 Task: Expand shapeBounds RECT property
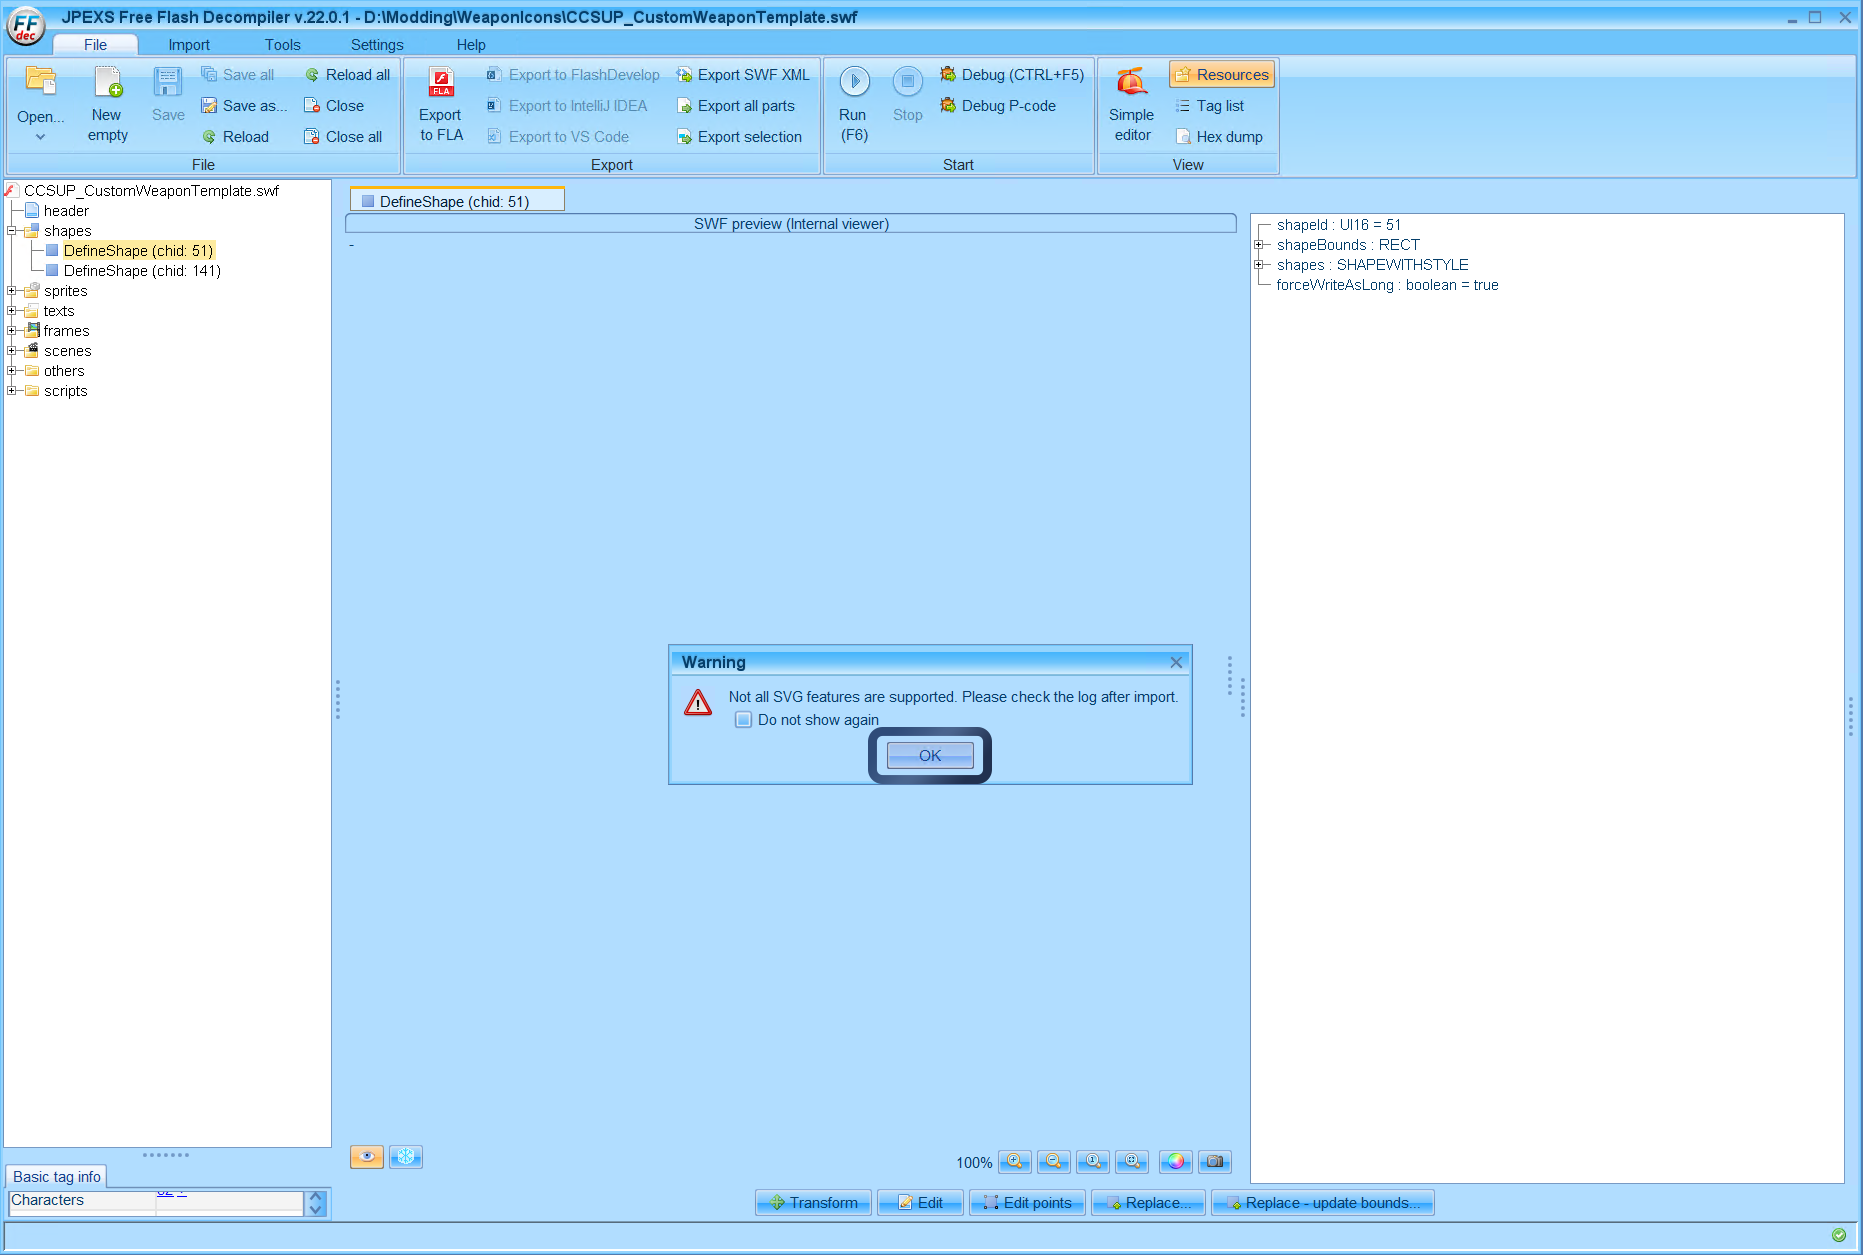[1259, 244]
